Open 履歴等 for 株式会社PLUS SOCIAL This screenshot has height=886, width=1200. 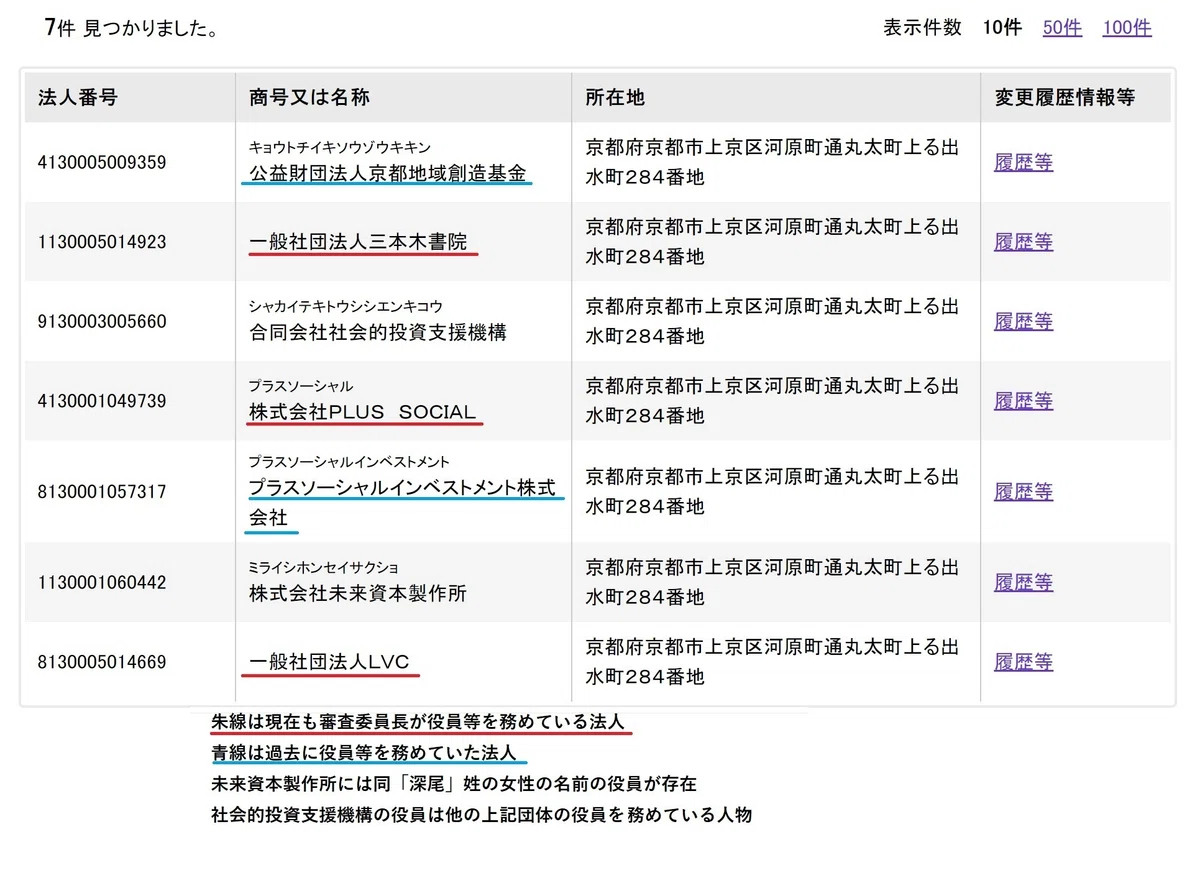coord(1023,401)
